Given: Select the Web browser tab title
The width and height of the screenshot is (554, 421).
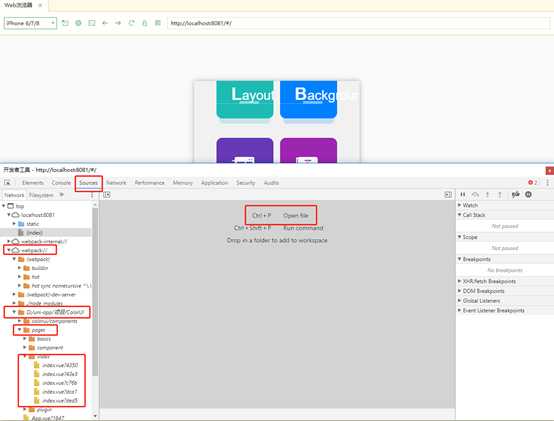Looking at the screenshot, I should tap(18, 5).
